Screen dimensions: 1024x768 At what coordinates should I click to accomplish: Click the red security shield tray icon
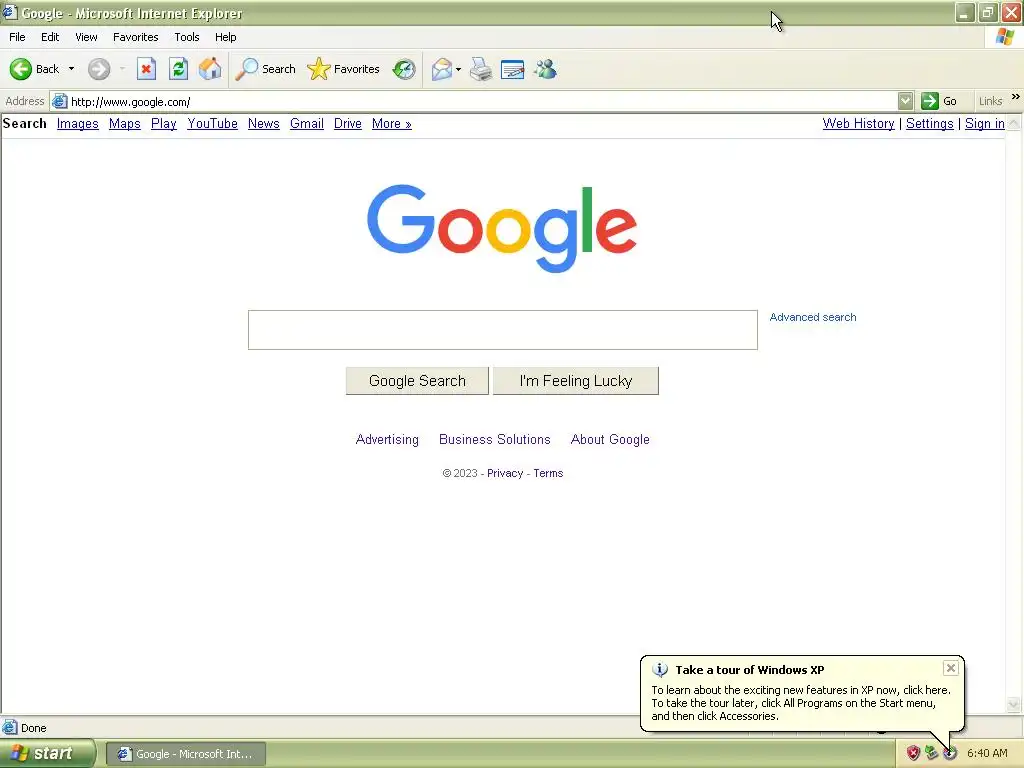913,754
